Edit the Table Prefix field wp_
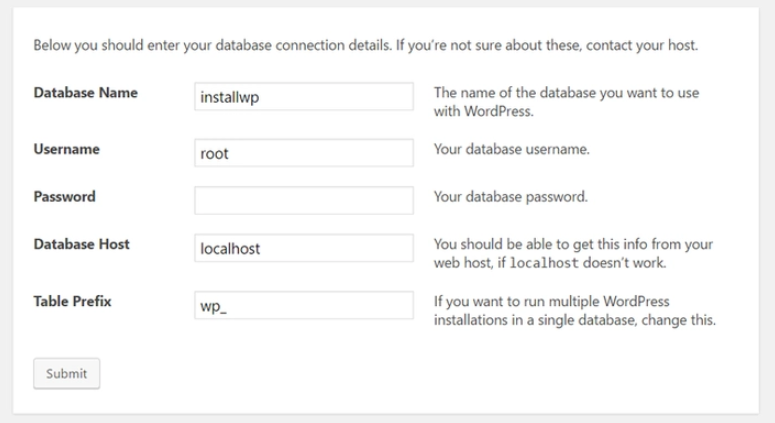775x423 pixels. 304,305
